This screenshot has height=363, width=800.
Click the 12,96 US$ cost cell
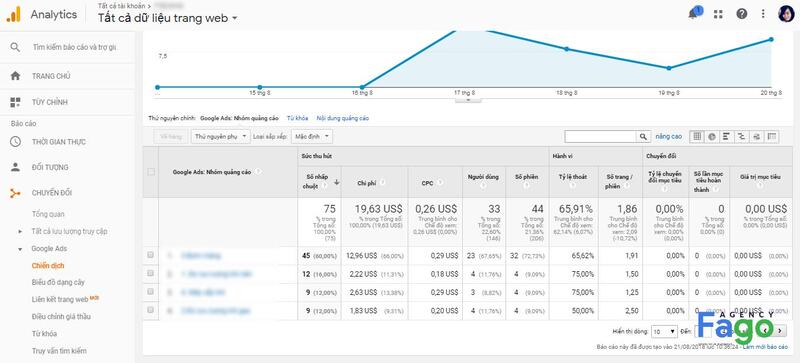[x=362, y=255]
